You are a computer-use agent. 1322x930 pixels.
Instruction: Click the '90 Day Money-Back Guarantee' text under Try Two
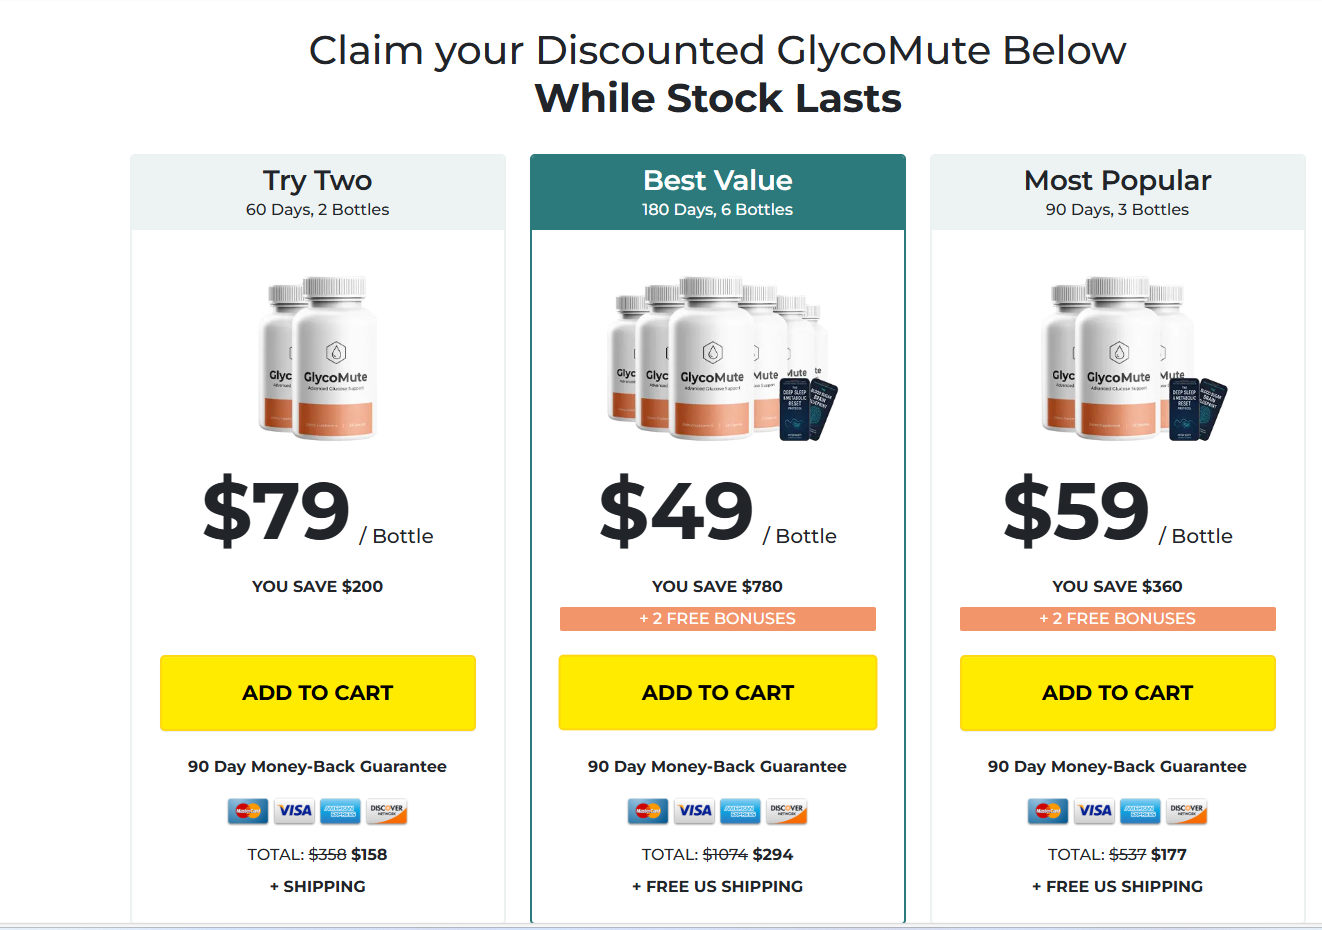[x=317, y=766]
